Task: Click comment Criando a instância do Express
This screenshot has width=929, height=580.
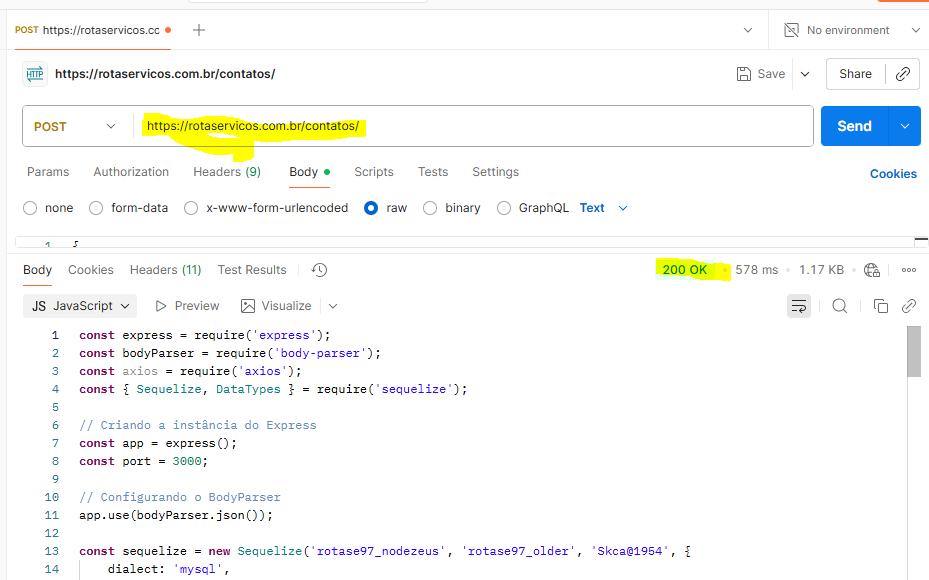Action: pyautogui.click(x=198, y=425)
